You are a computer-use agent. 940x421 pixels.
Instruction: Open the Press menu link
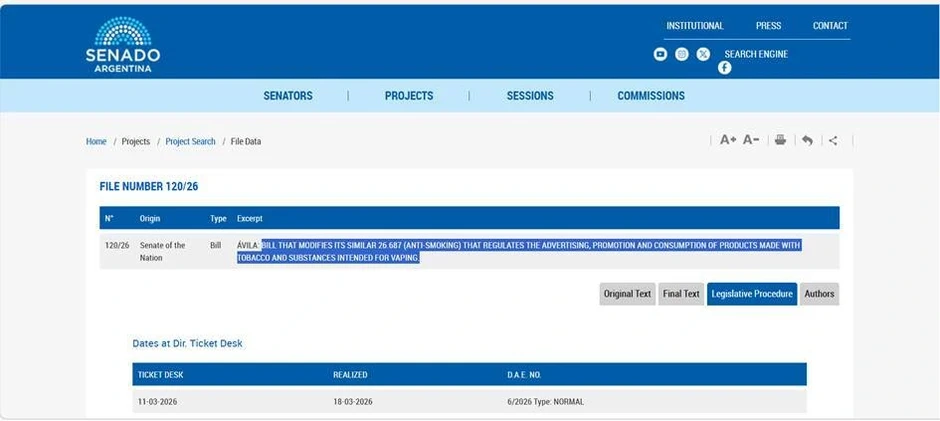(x=768, y=26)
